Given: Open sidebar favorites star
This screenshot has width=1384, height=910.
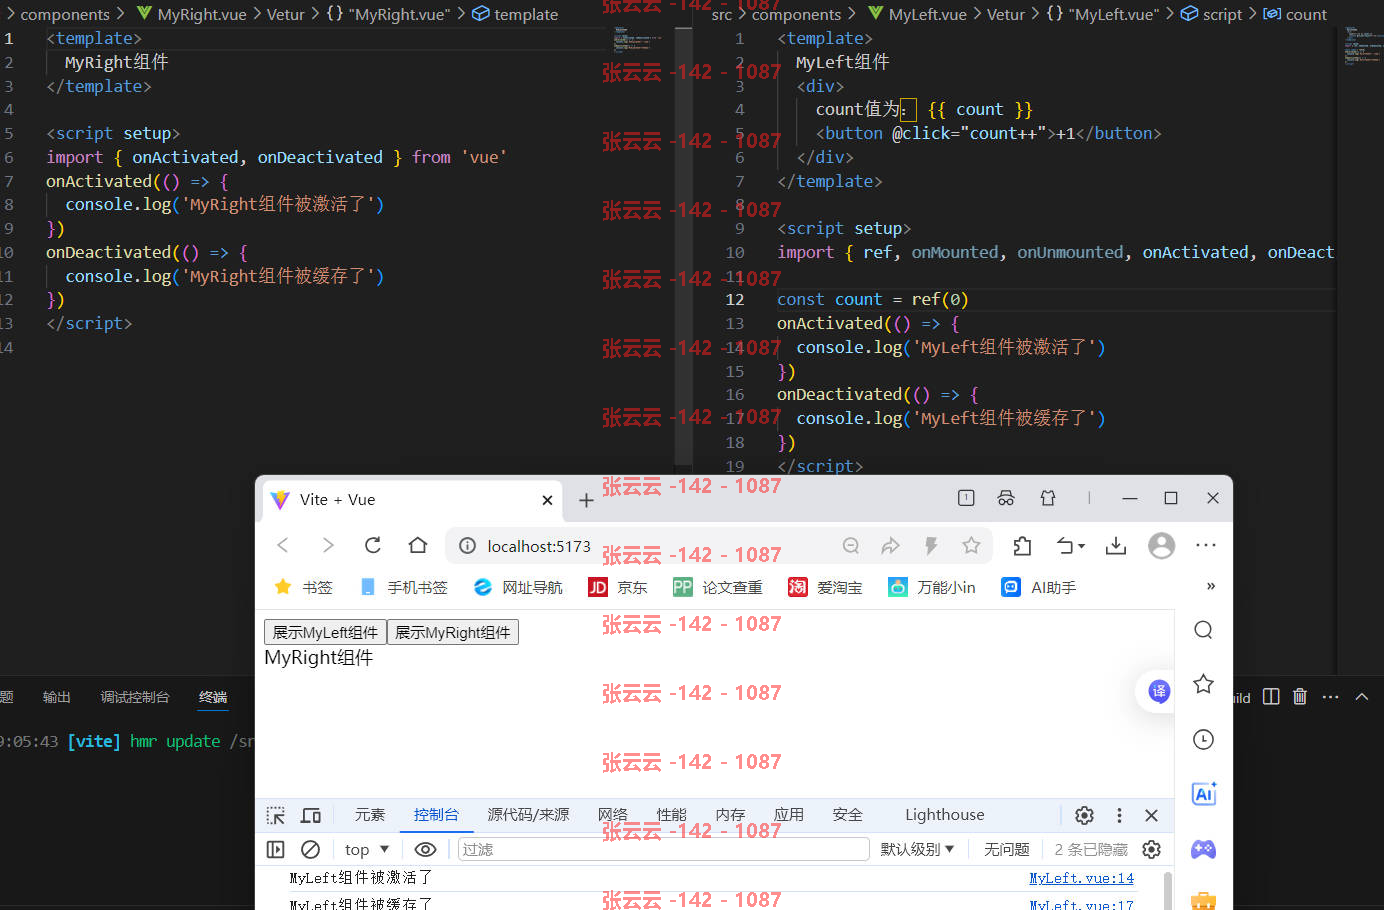Looking at the screenshot, I should point(1204,684).
